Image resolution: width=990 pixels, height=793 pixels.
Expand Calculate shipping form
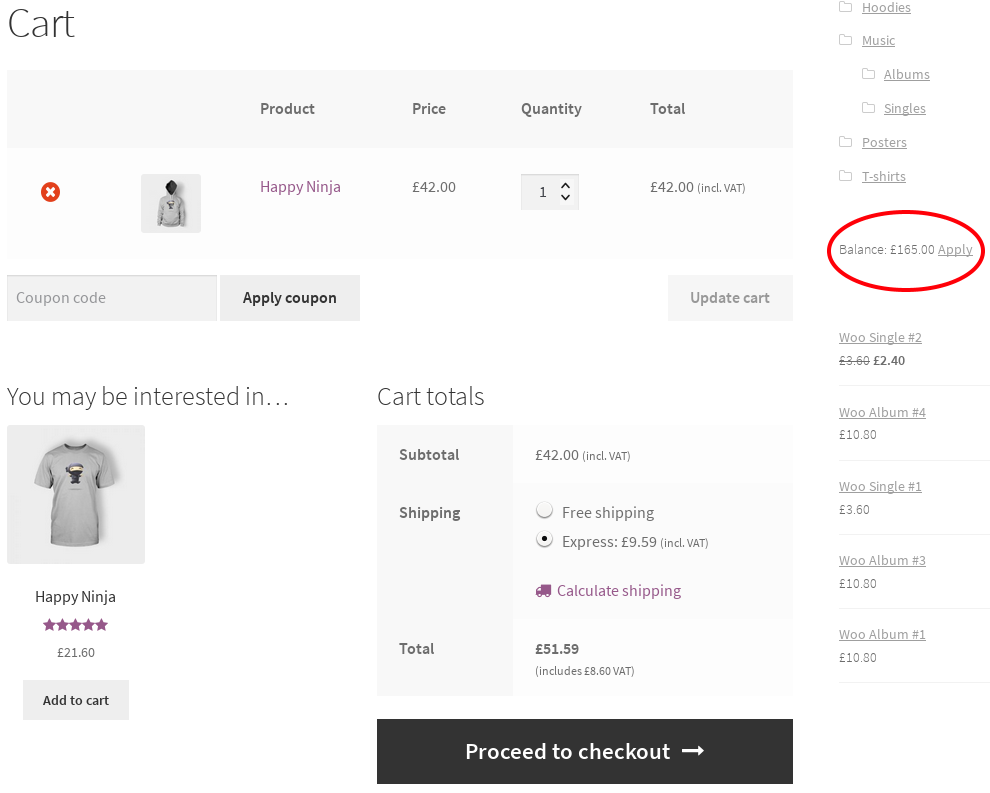coord(619,591)
